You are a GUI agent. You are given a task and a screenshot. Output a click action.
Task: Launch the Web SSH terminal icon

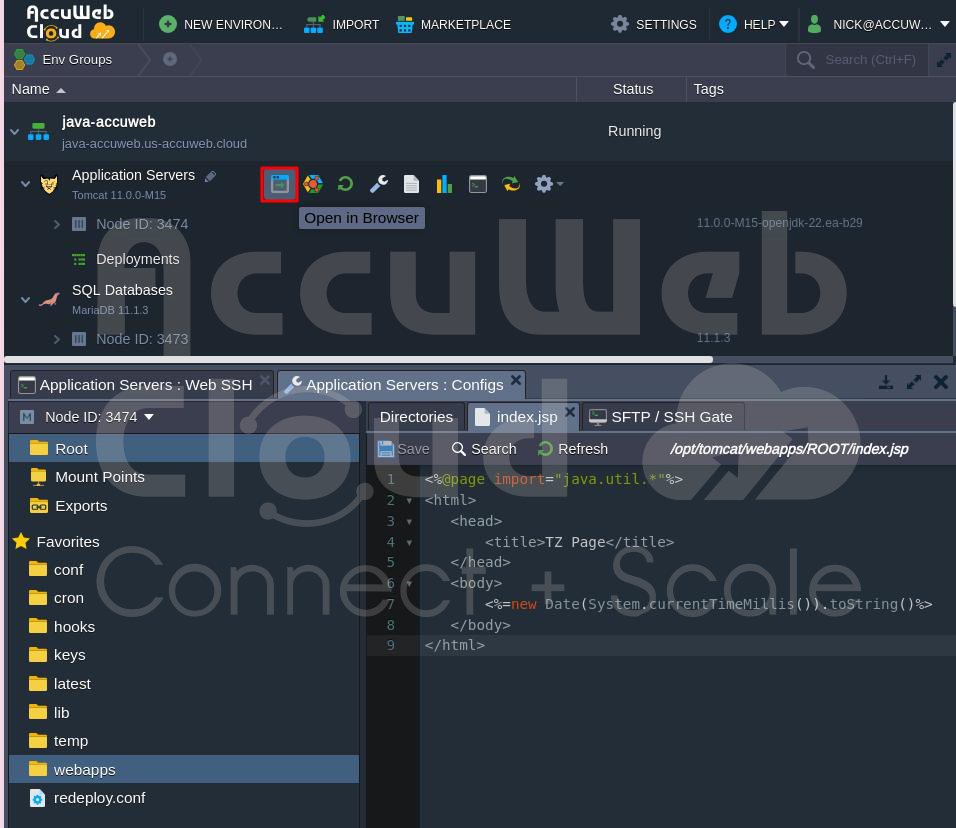pos(477,184)
